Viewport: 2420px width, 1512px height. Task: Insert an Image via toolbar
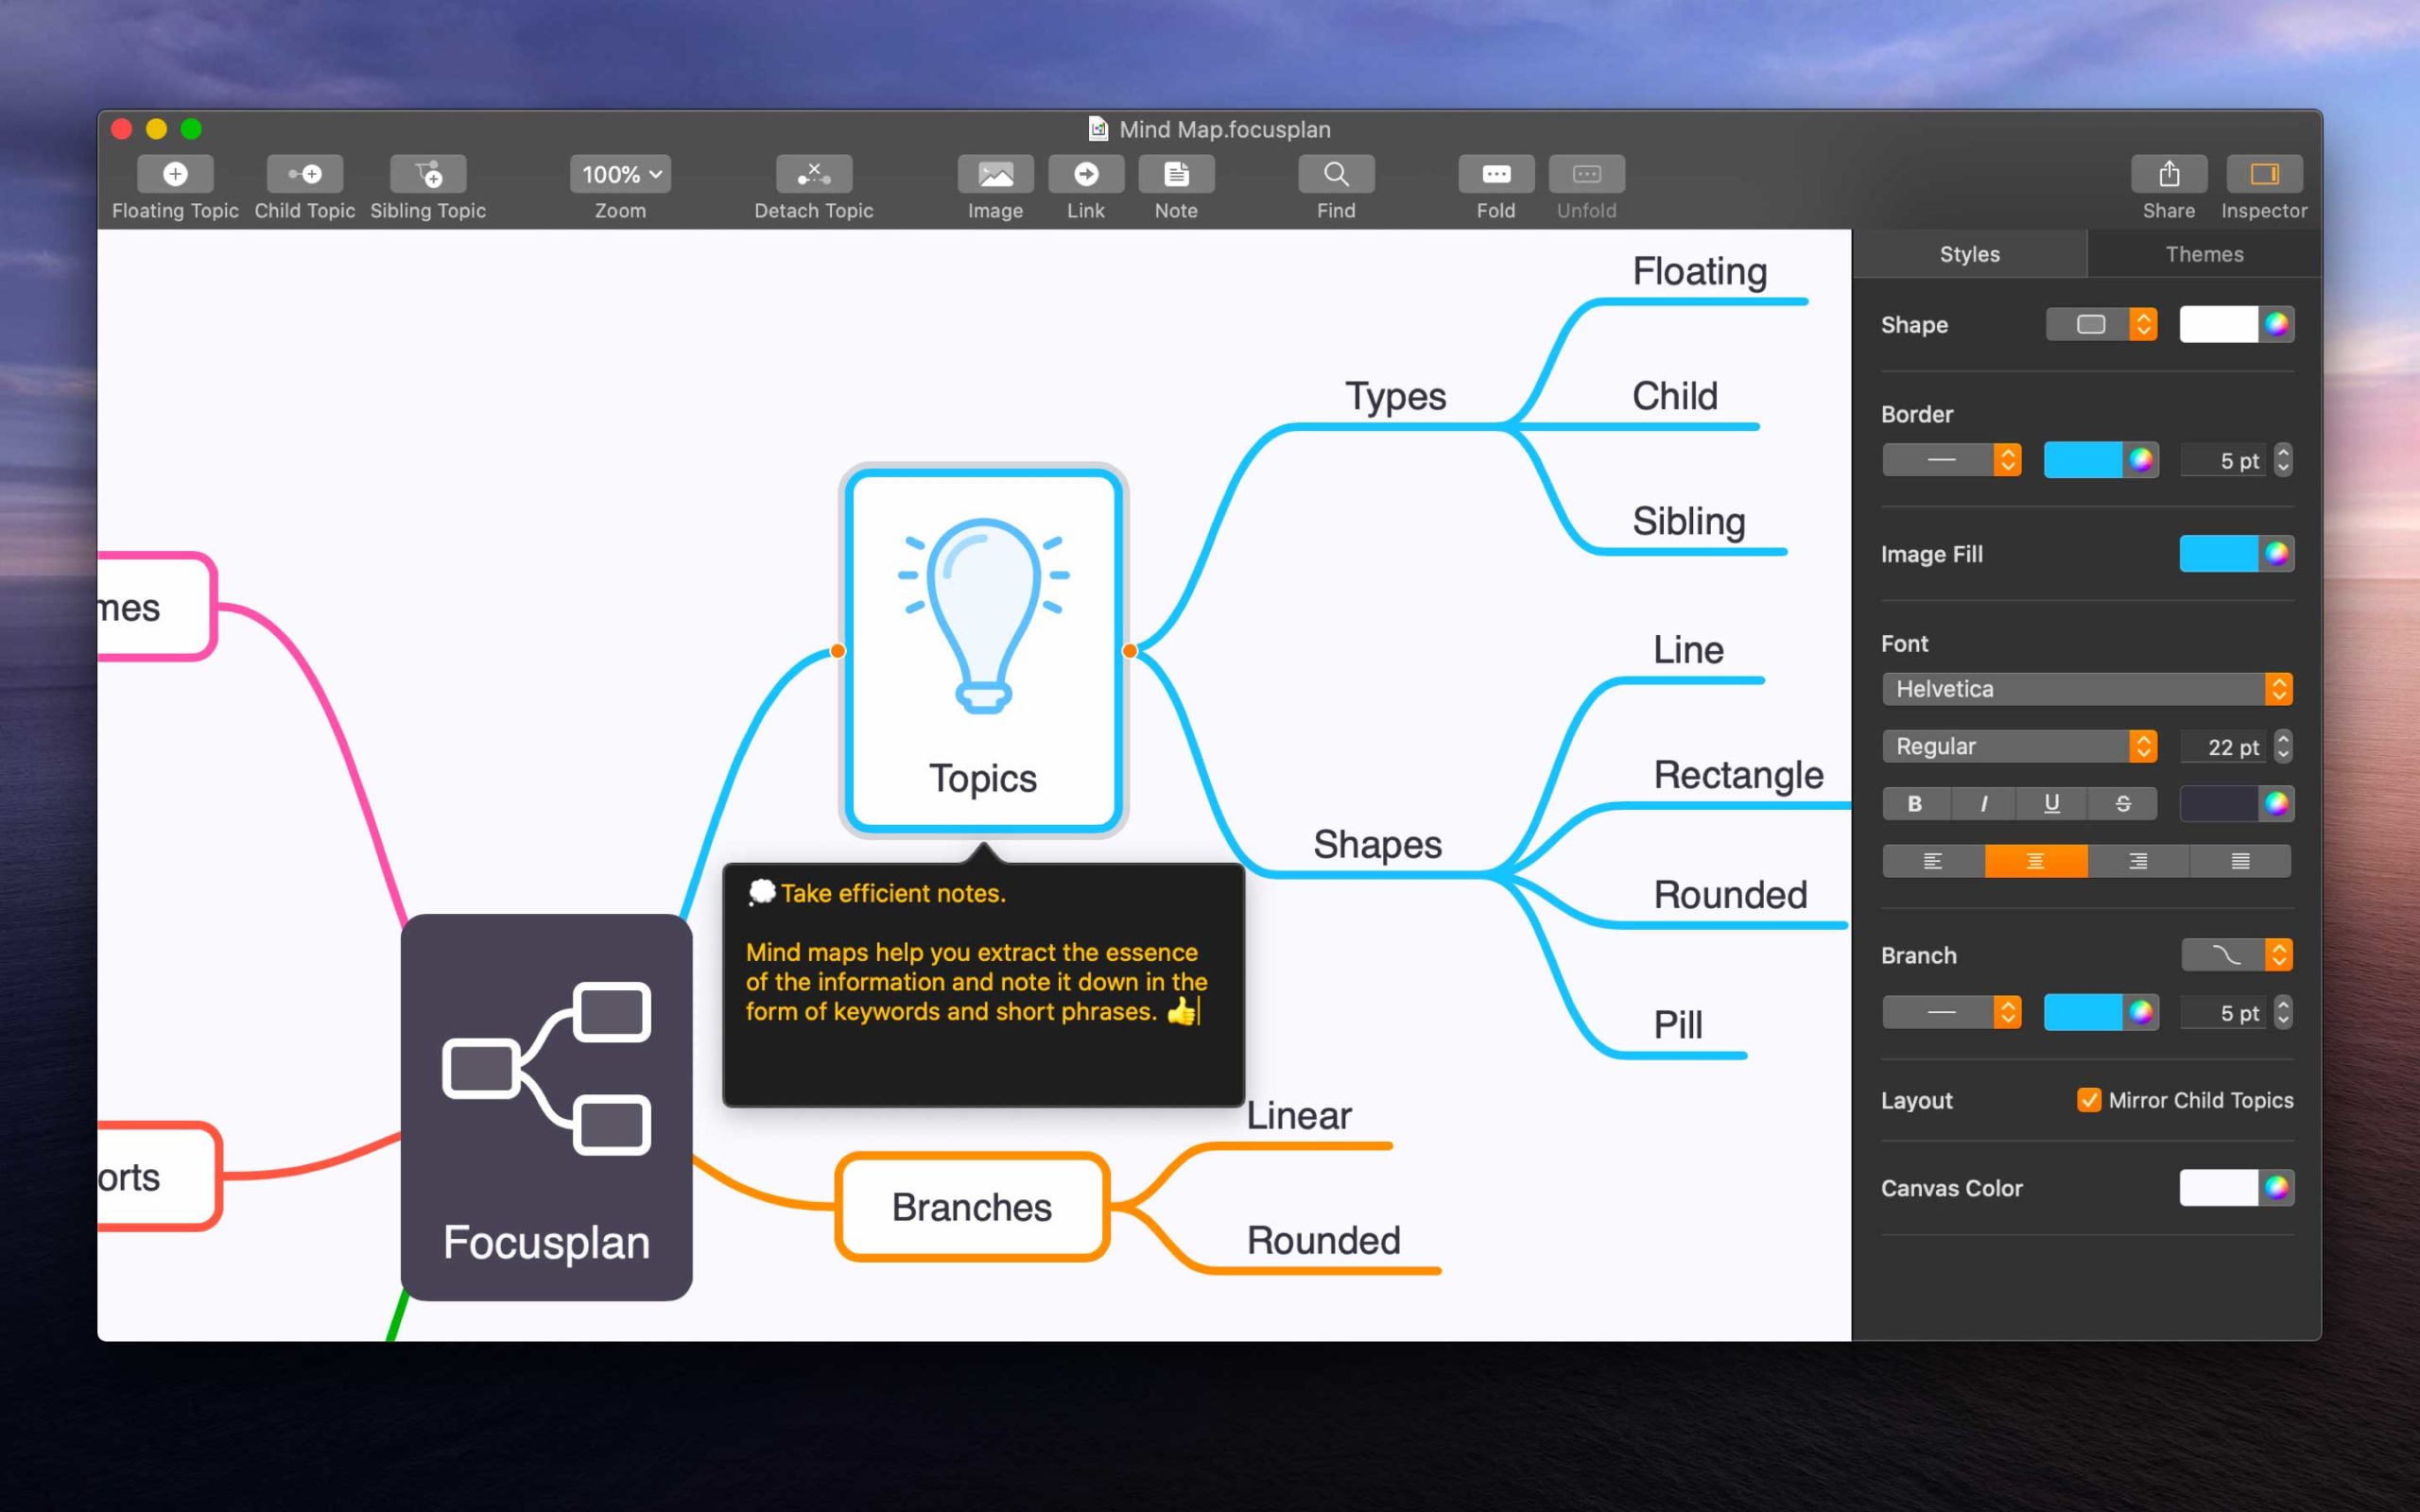pos(995,174)
